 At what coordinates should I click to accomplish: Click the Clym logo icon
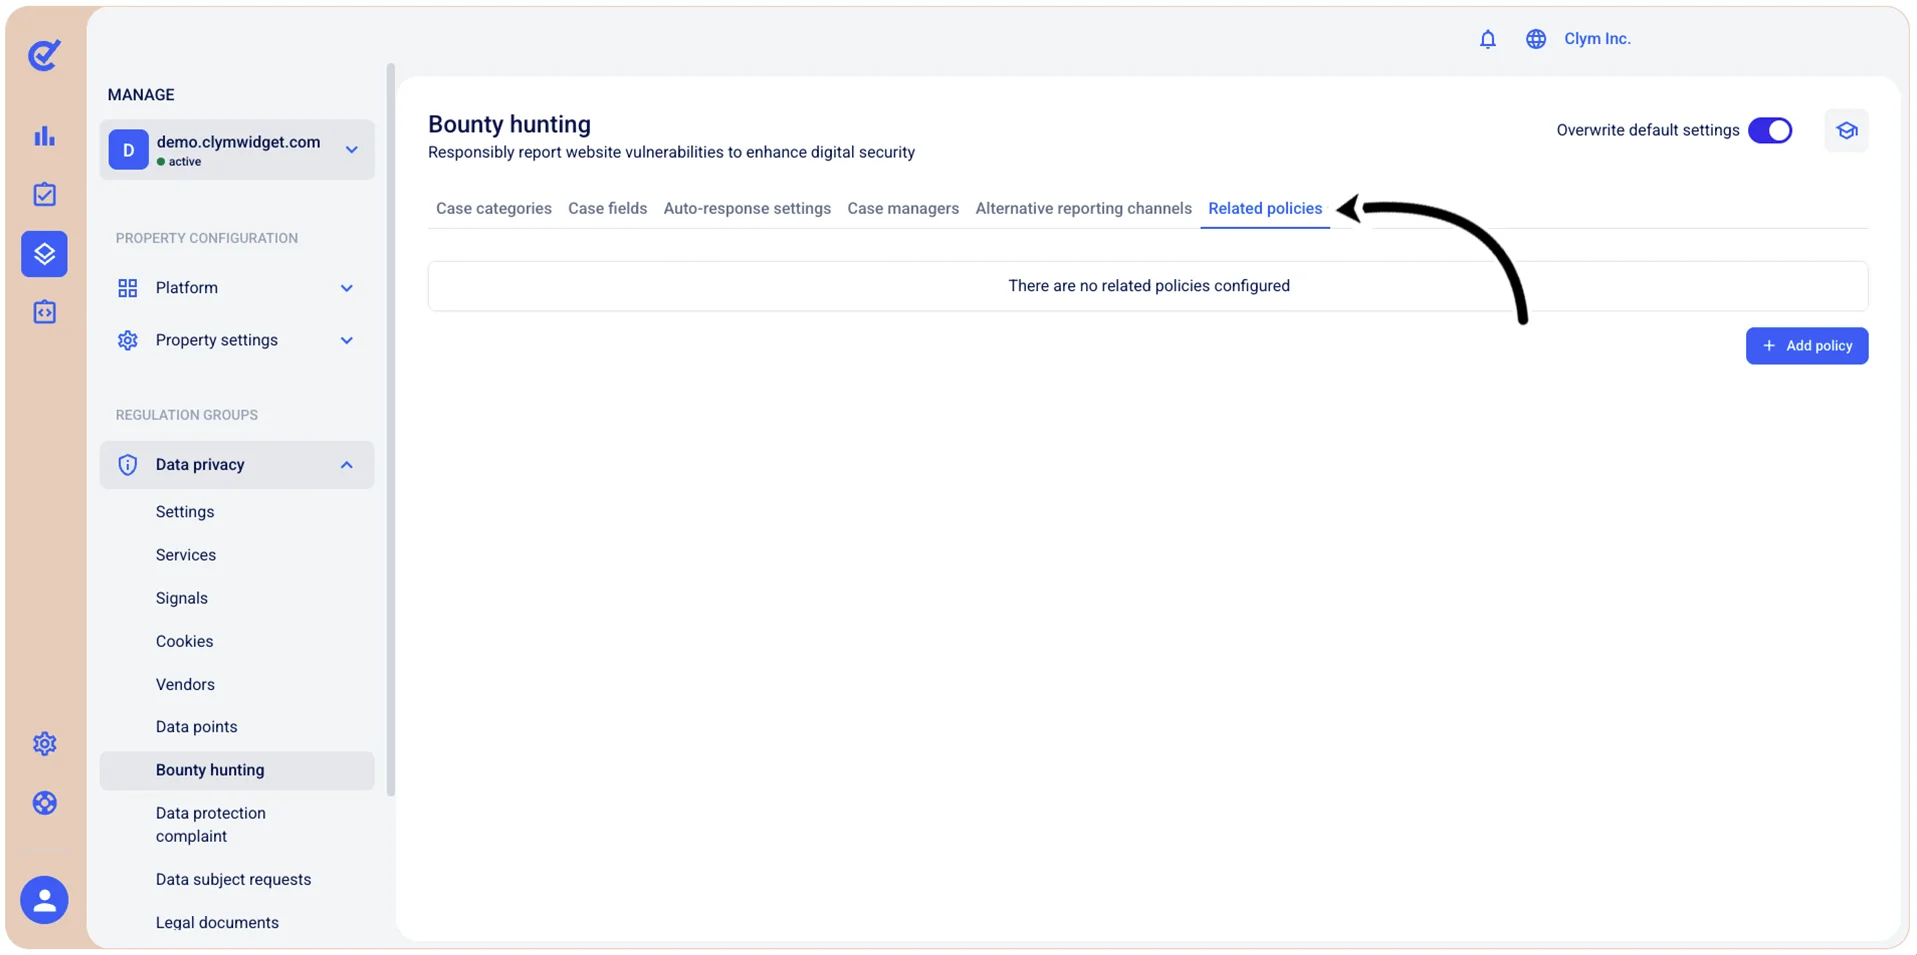pyautogui.click(x=44, y=55)
